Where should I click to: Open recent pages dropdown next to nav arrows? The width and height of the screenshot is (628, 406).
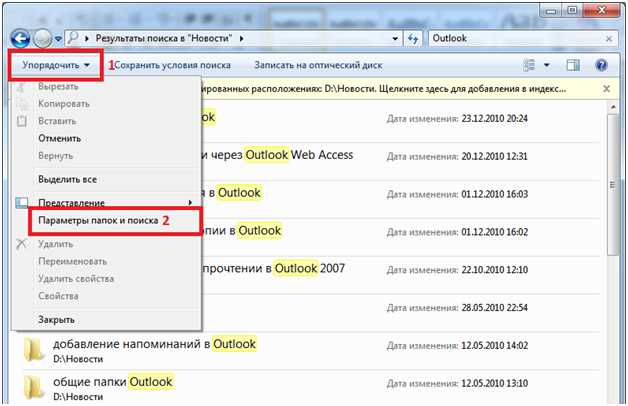(58, 39)
